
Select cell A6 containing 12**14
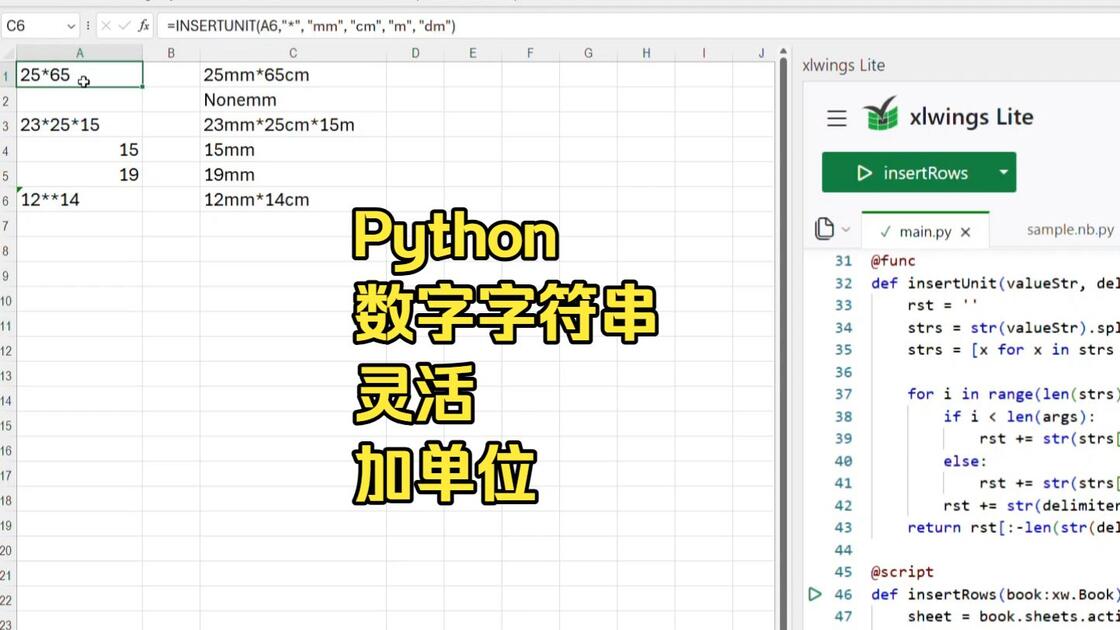click(79, 200)
